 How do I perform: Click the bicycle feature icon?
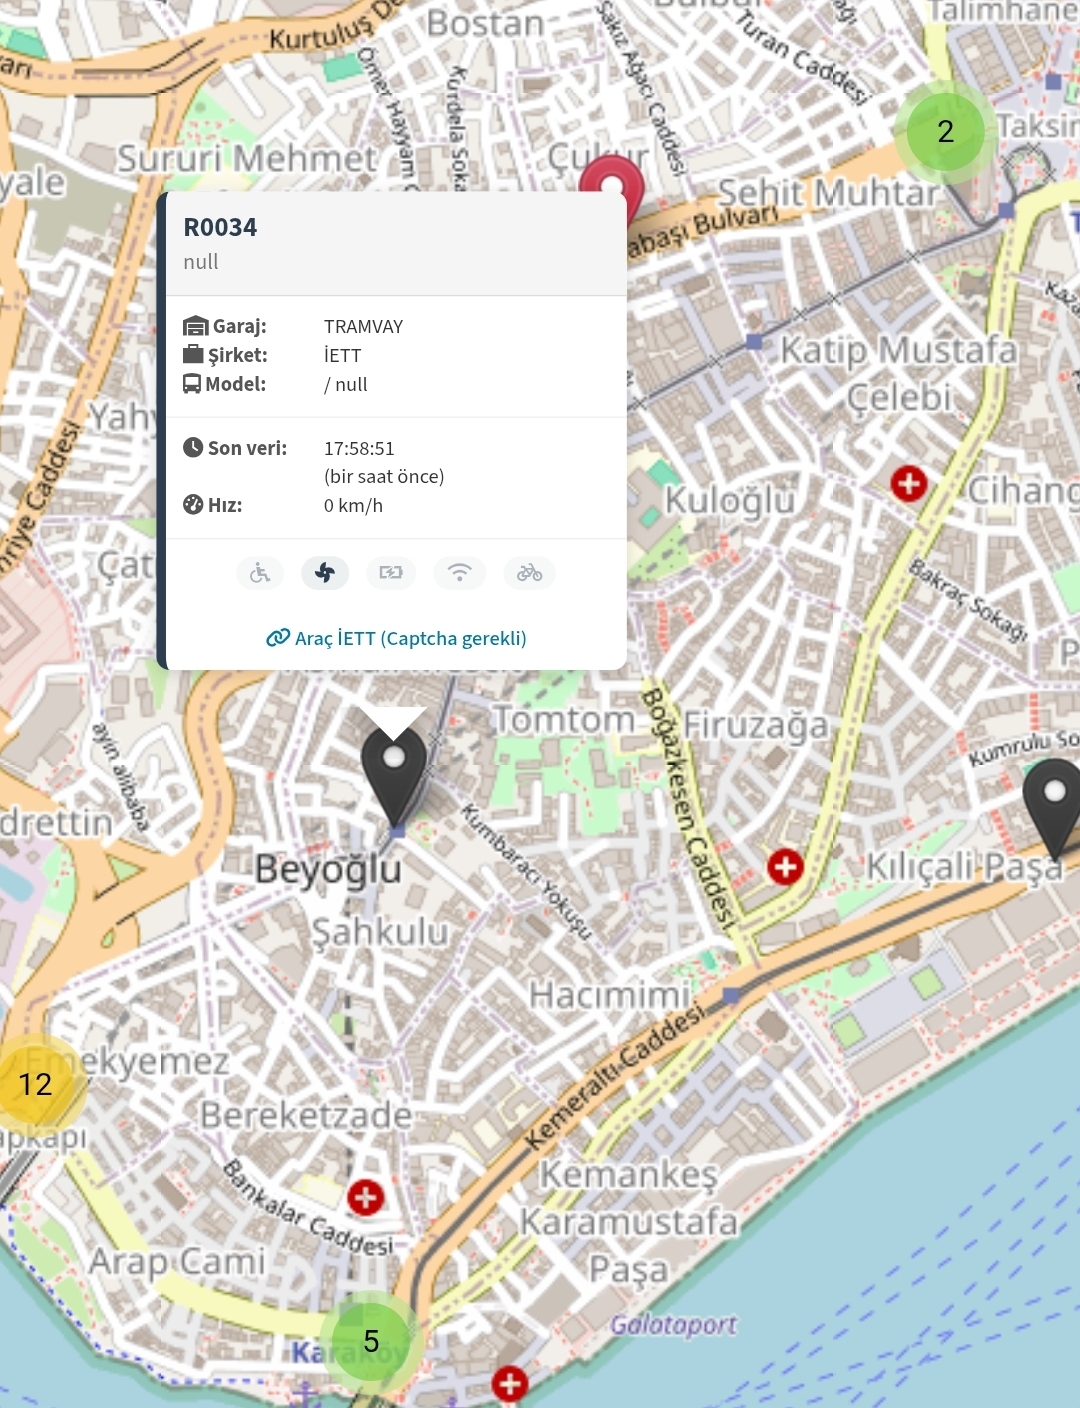click(x=529, y=573)
